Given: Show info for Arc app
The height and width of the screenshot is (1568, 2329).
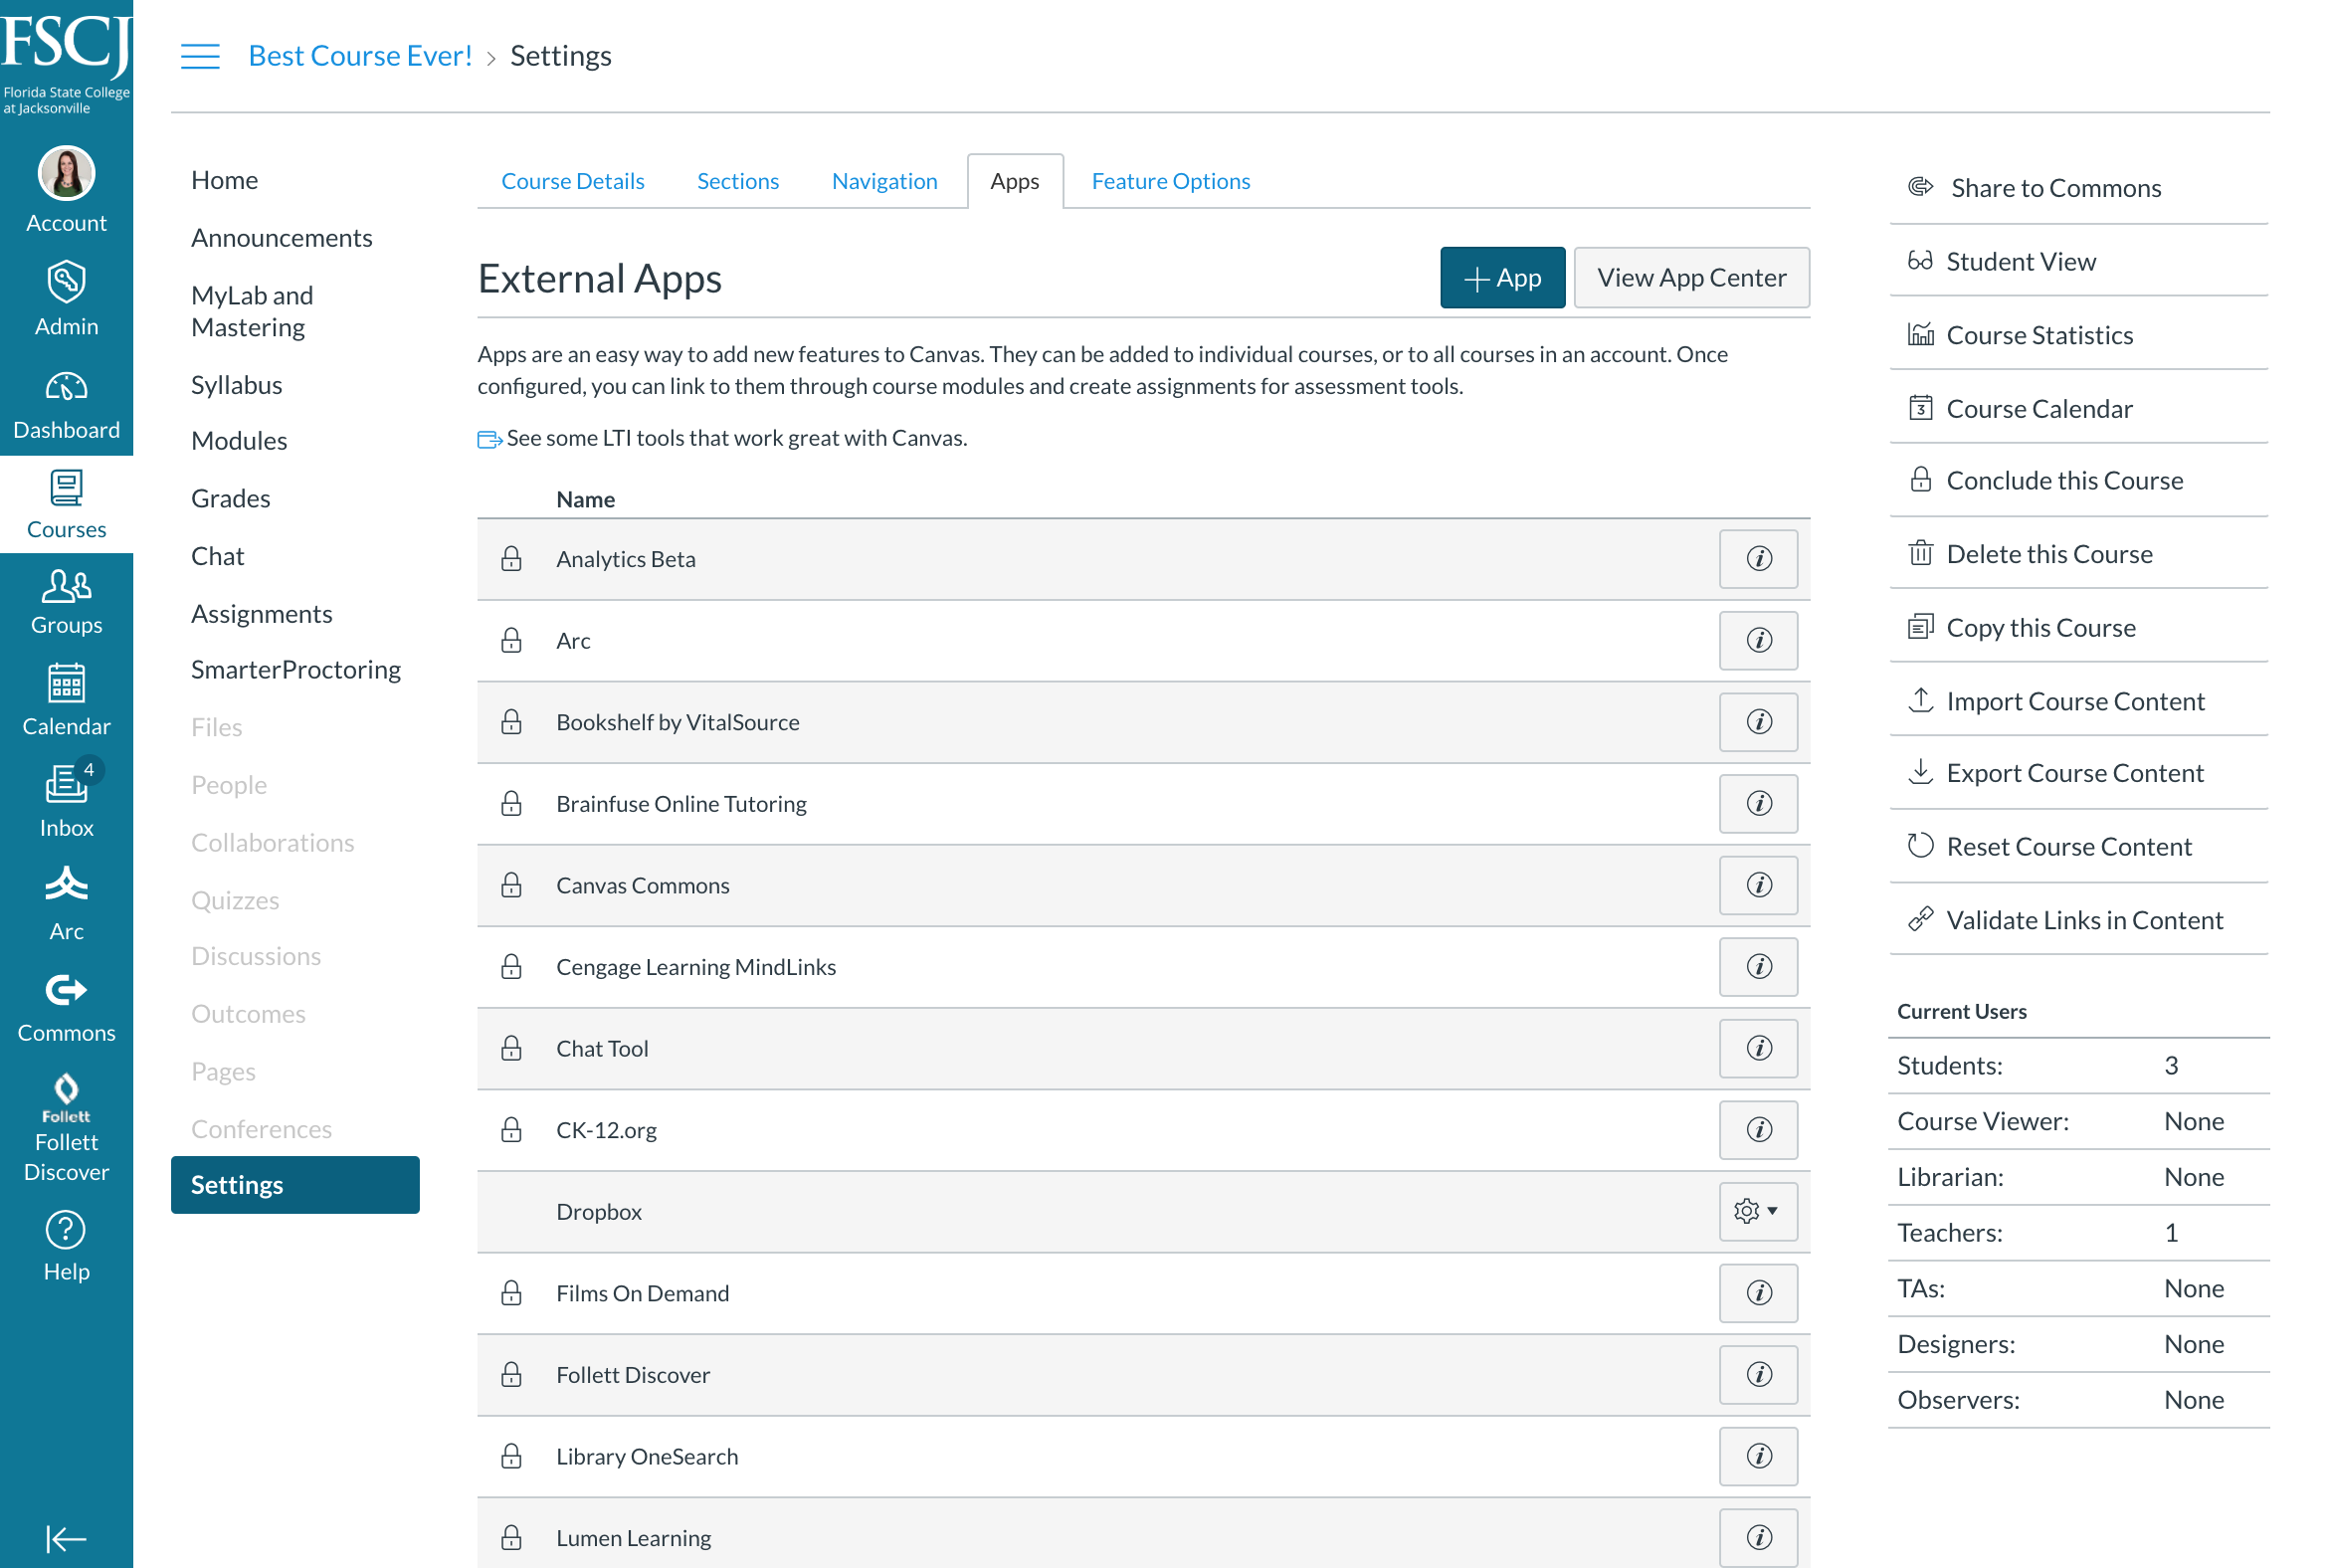Looking at the screenshot, I should point(1758,641).
